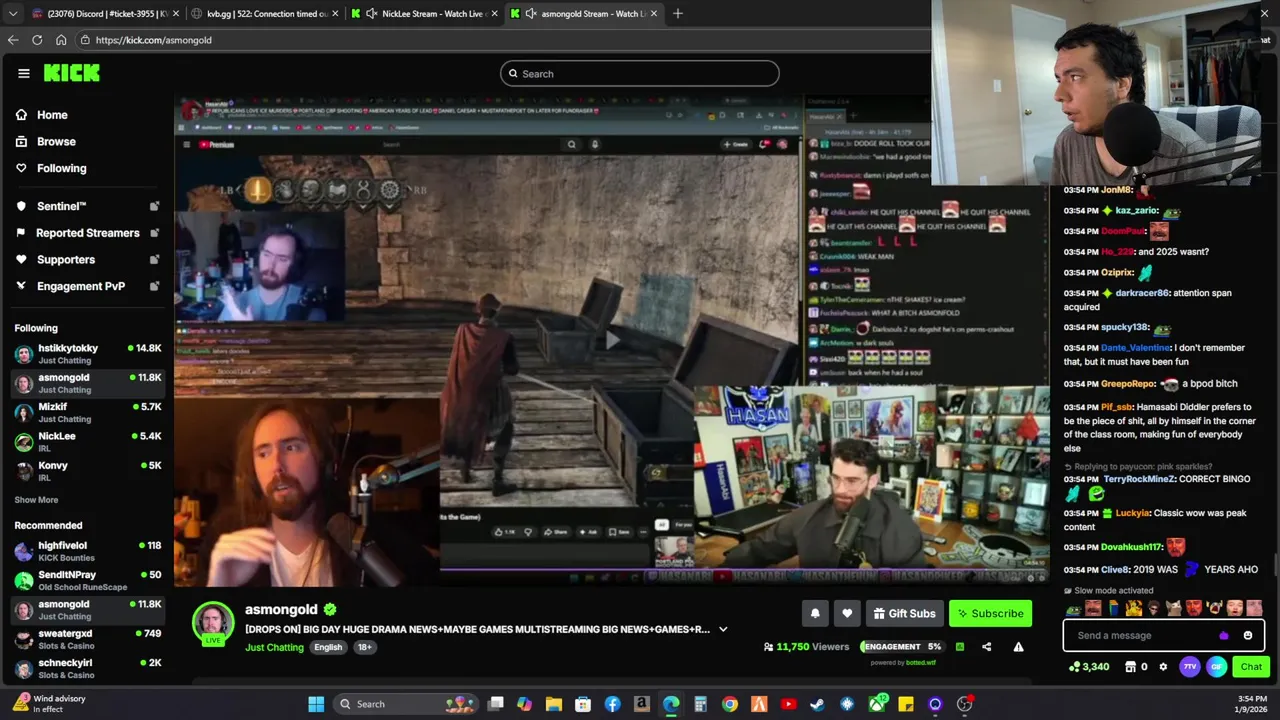Open Google Chrome from taskbar
This screenshot has height=720, width=1280.
(x=730, y=704)
